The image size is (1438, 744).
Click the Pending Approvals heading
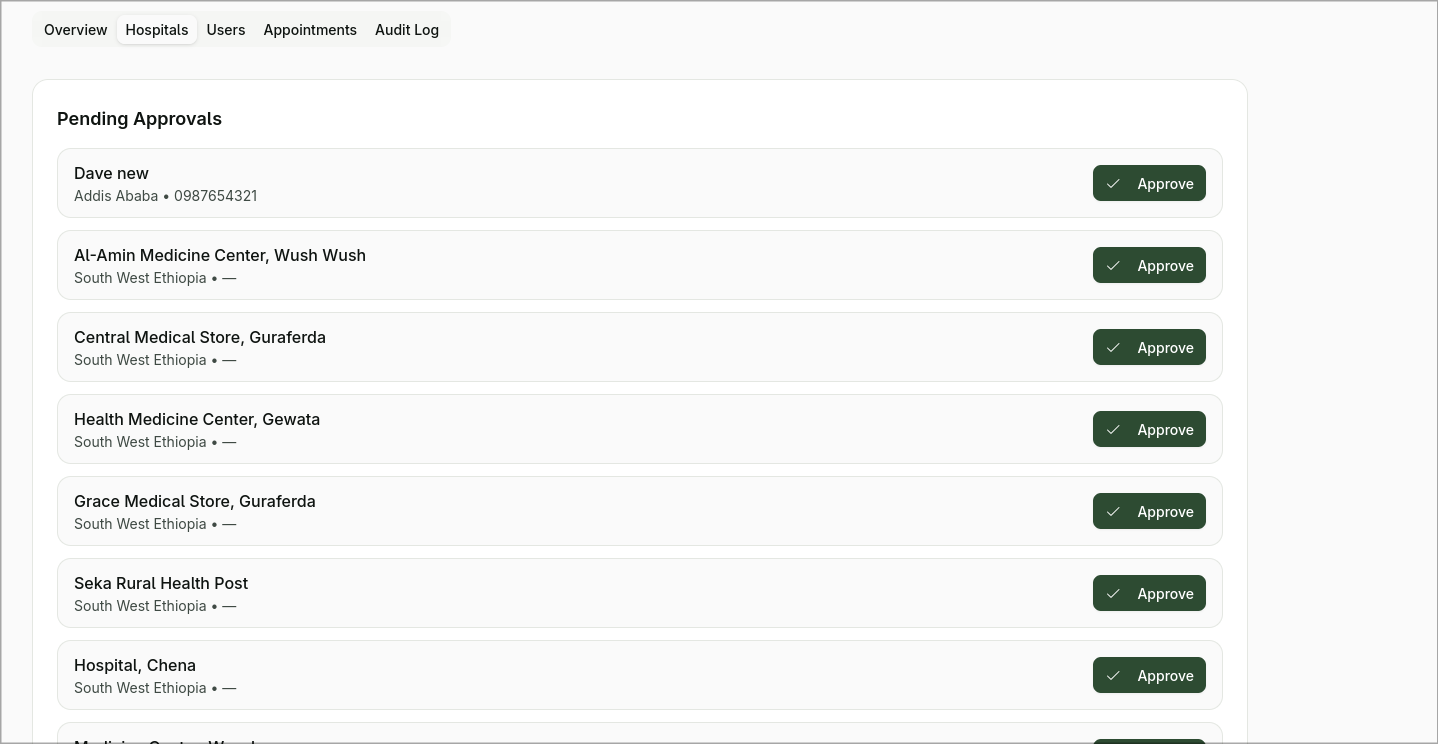[139, 119]
